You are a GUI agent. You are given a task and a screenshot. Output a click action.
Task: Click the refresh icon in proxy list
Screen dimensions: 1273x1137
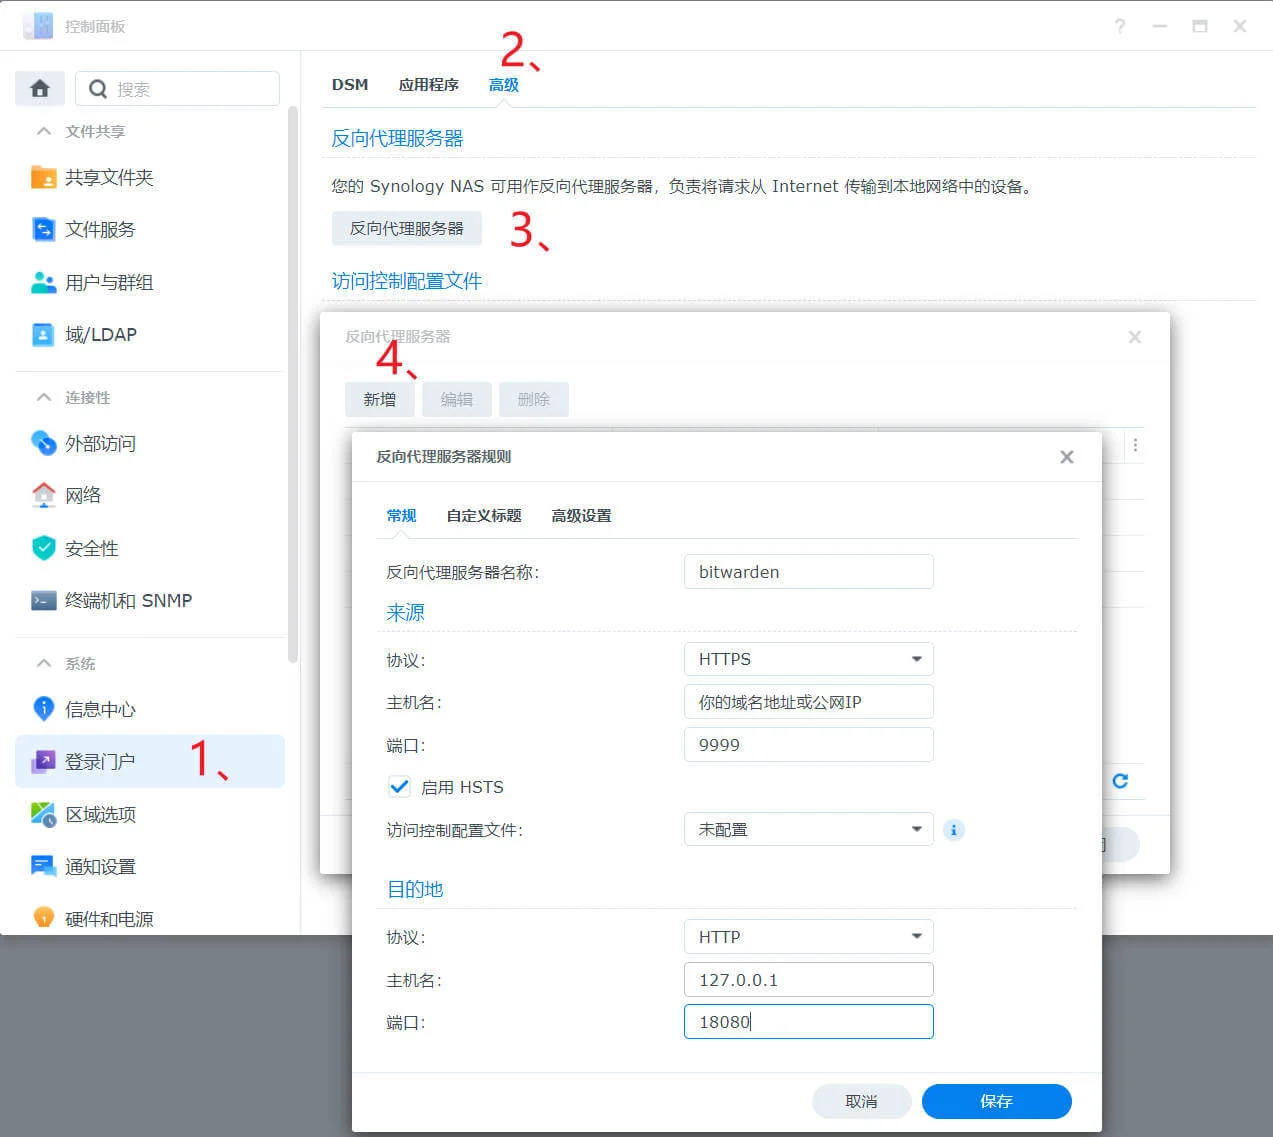coord(1120,781)
